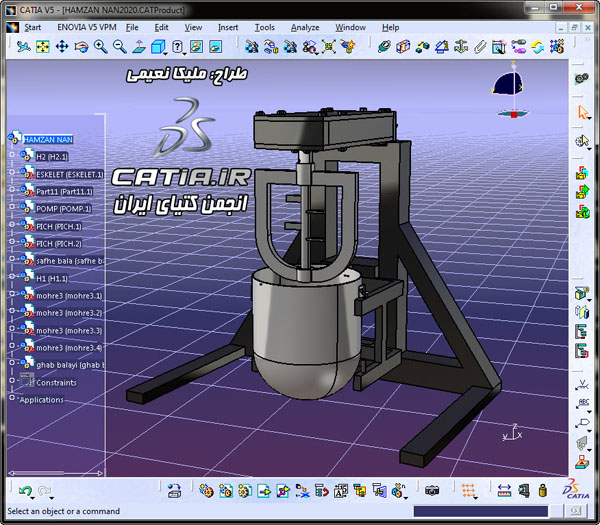Click the Coincidence Constraint icon
This screenshot has width=600, height=525.
pyautogui.click(x=384, y=47)
